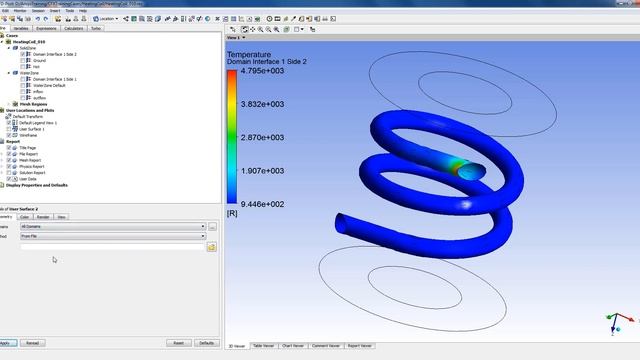Open the Chart Viewer tab

(293, 346)
